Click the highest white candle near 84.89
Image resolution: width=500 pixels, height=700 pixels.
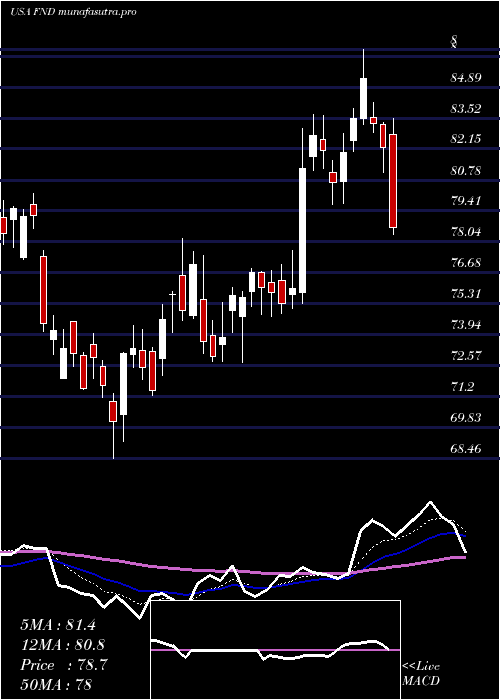click(x=363, y=98)
